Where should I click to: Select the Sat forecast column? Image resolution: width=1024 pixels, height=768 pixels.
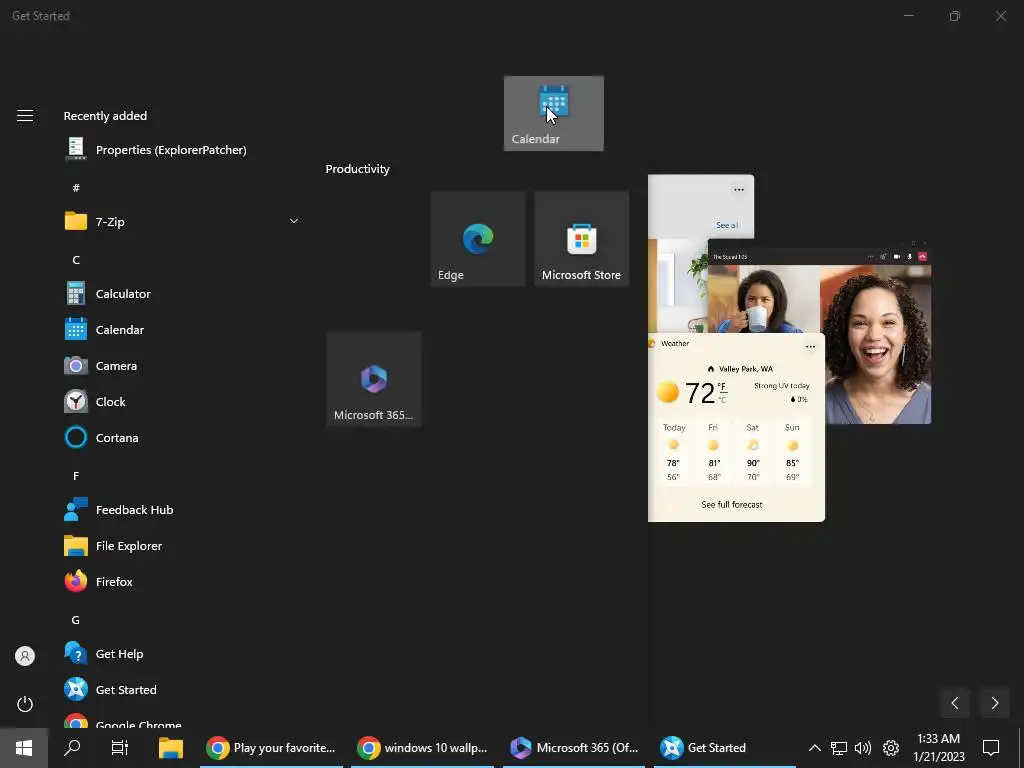(752, 455)
